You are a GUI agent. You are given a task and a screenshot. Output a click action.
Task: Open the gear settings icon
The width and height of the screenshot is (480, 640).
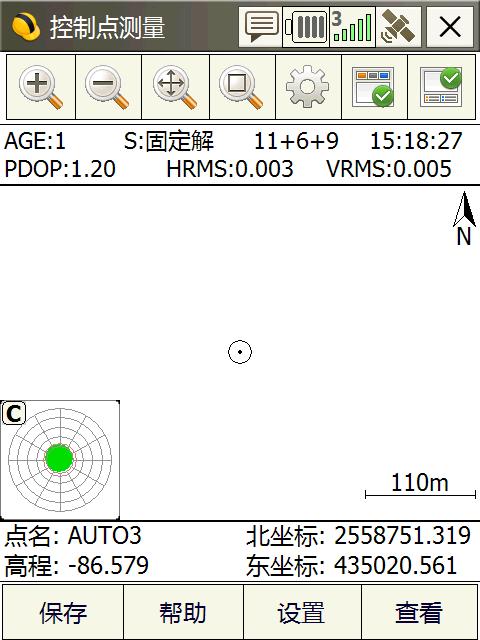click(x=308, y=87)
